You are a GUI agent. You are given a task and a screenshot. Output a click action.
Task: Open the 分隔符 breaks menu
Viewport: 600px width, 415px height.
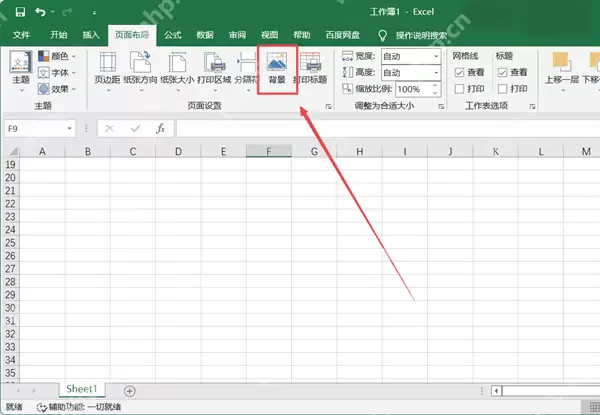[x=246, y=72]
